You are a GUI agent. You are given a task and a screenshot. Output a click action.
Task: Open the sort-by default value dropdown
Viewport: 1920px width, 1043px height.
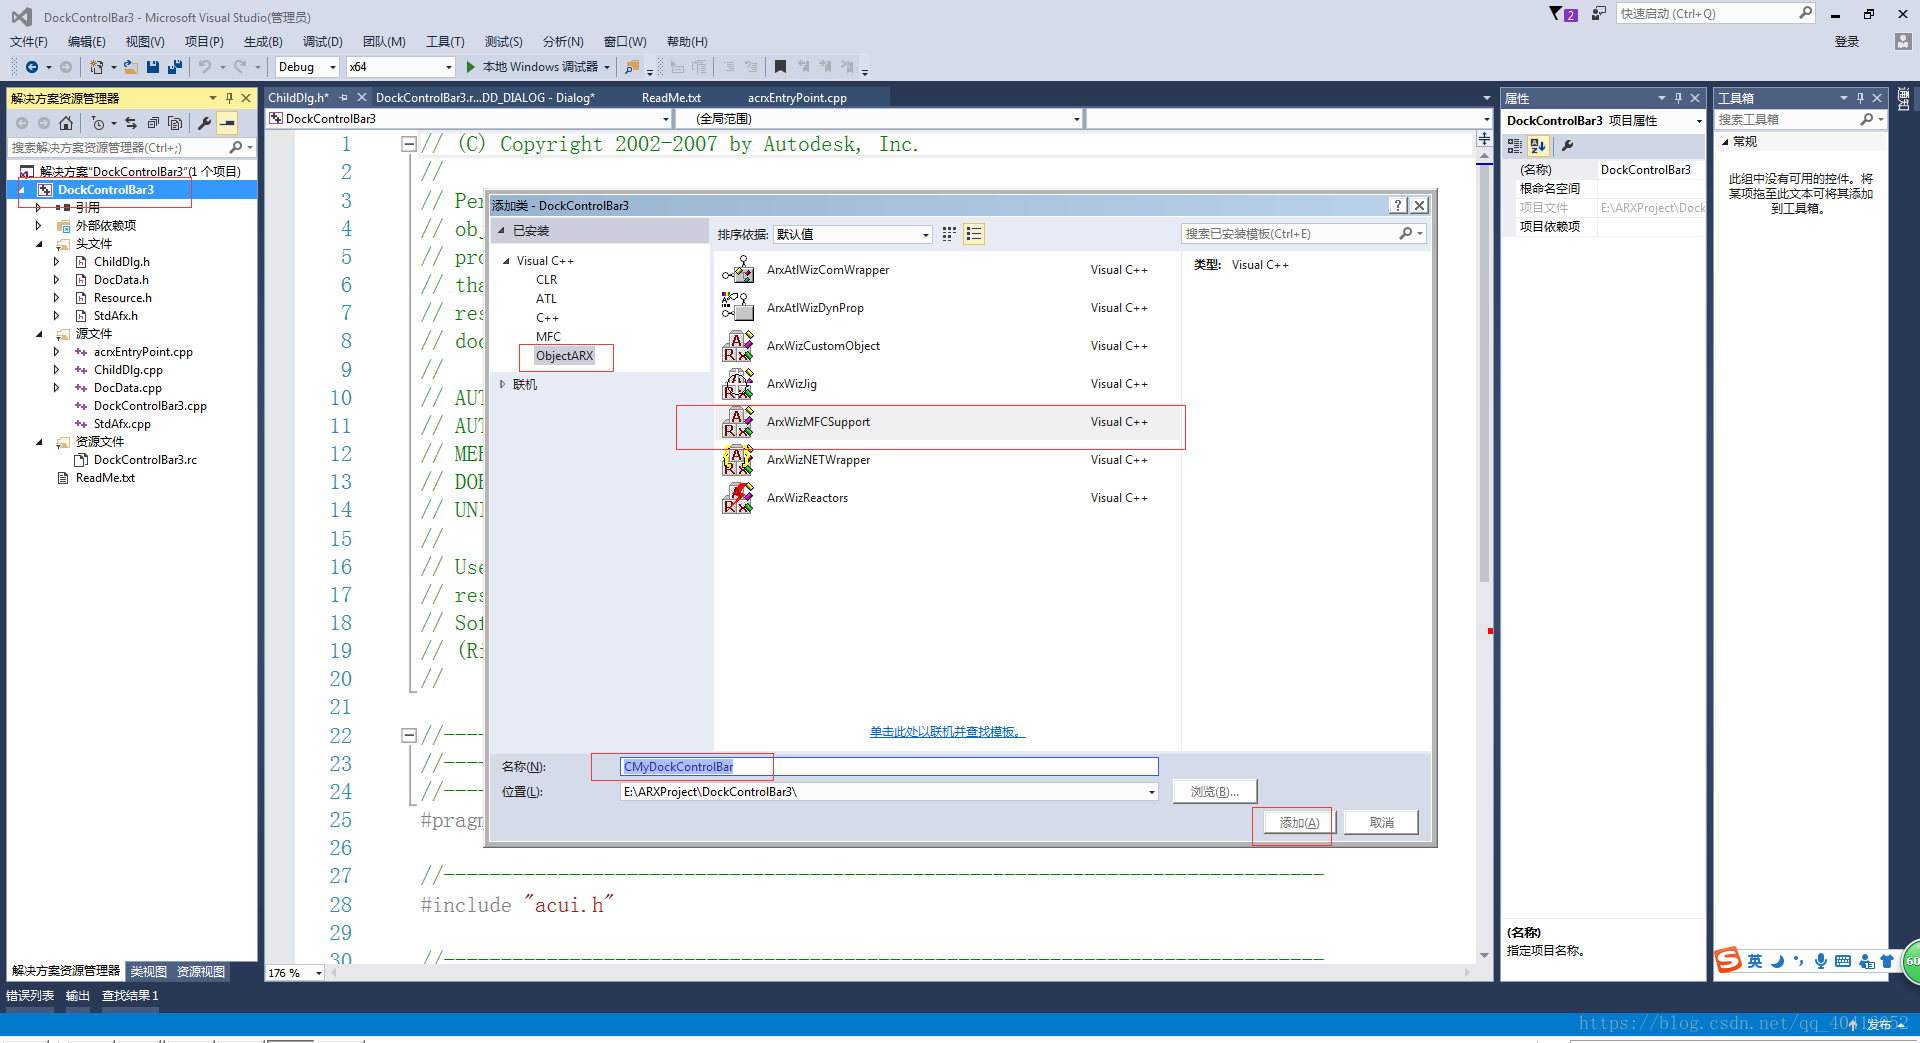(853, 234)
